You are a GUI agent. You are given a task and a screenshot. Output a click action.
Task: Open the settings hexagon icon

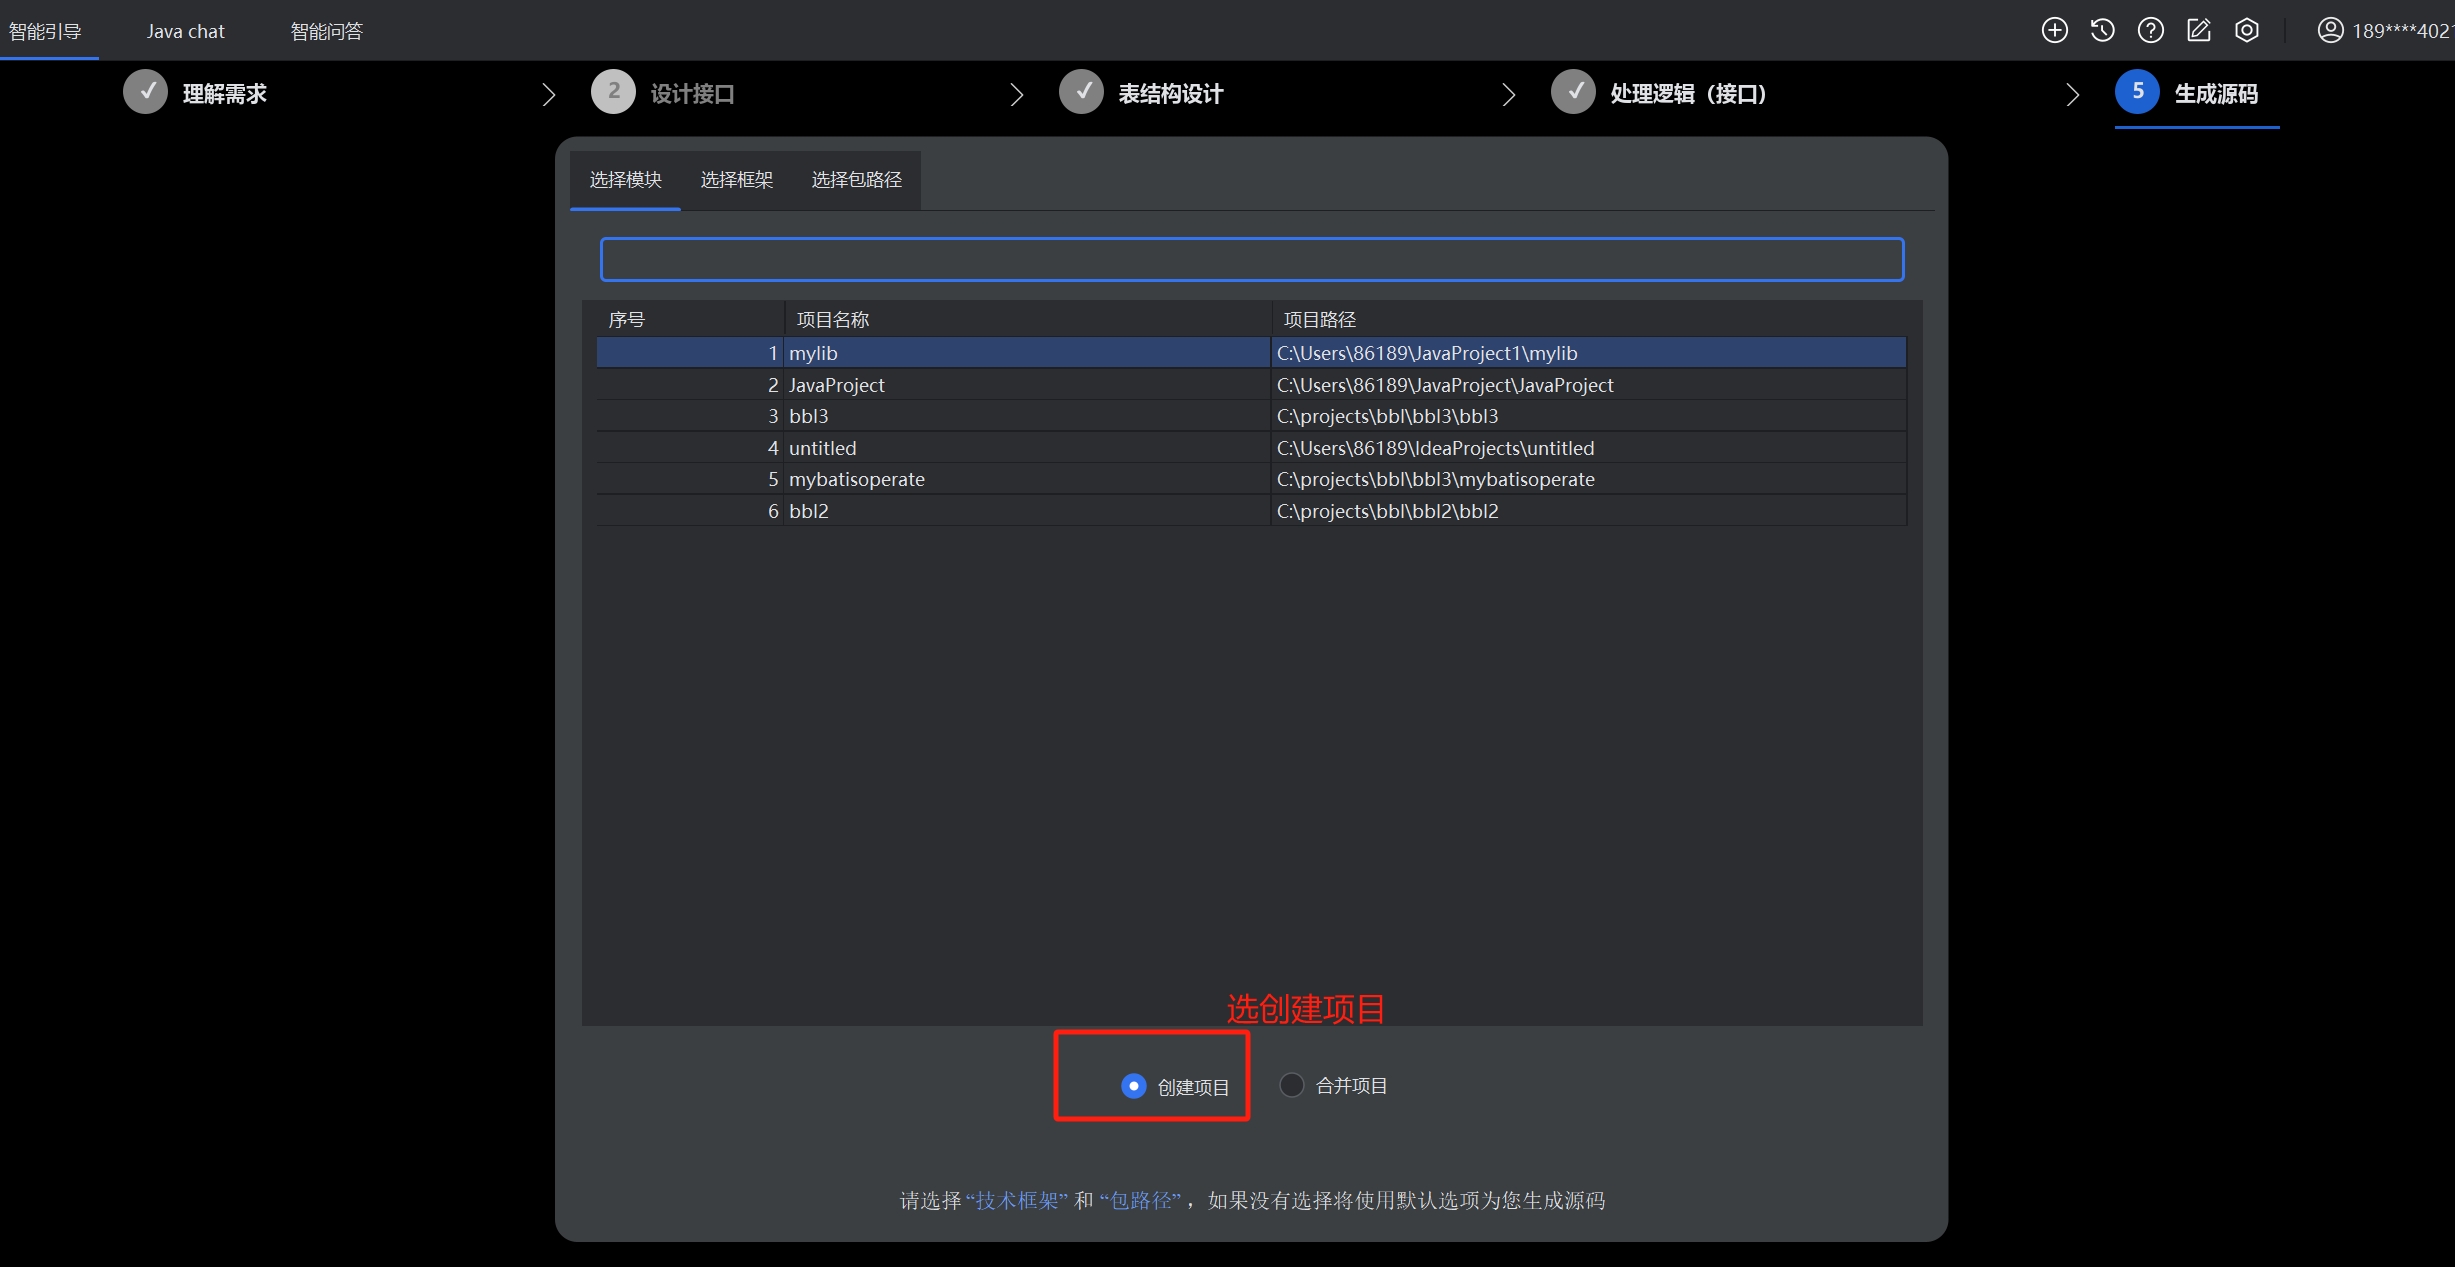click(2246, 30)
